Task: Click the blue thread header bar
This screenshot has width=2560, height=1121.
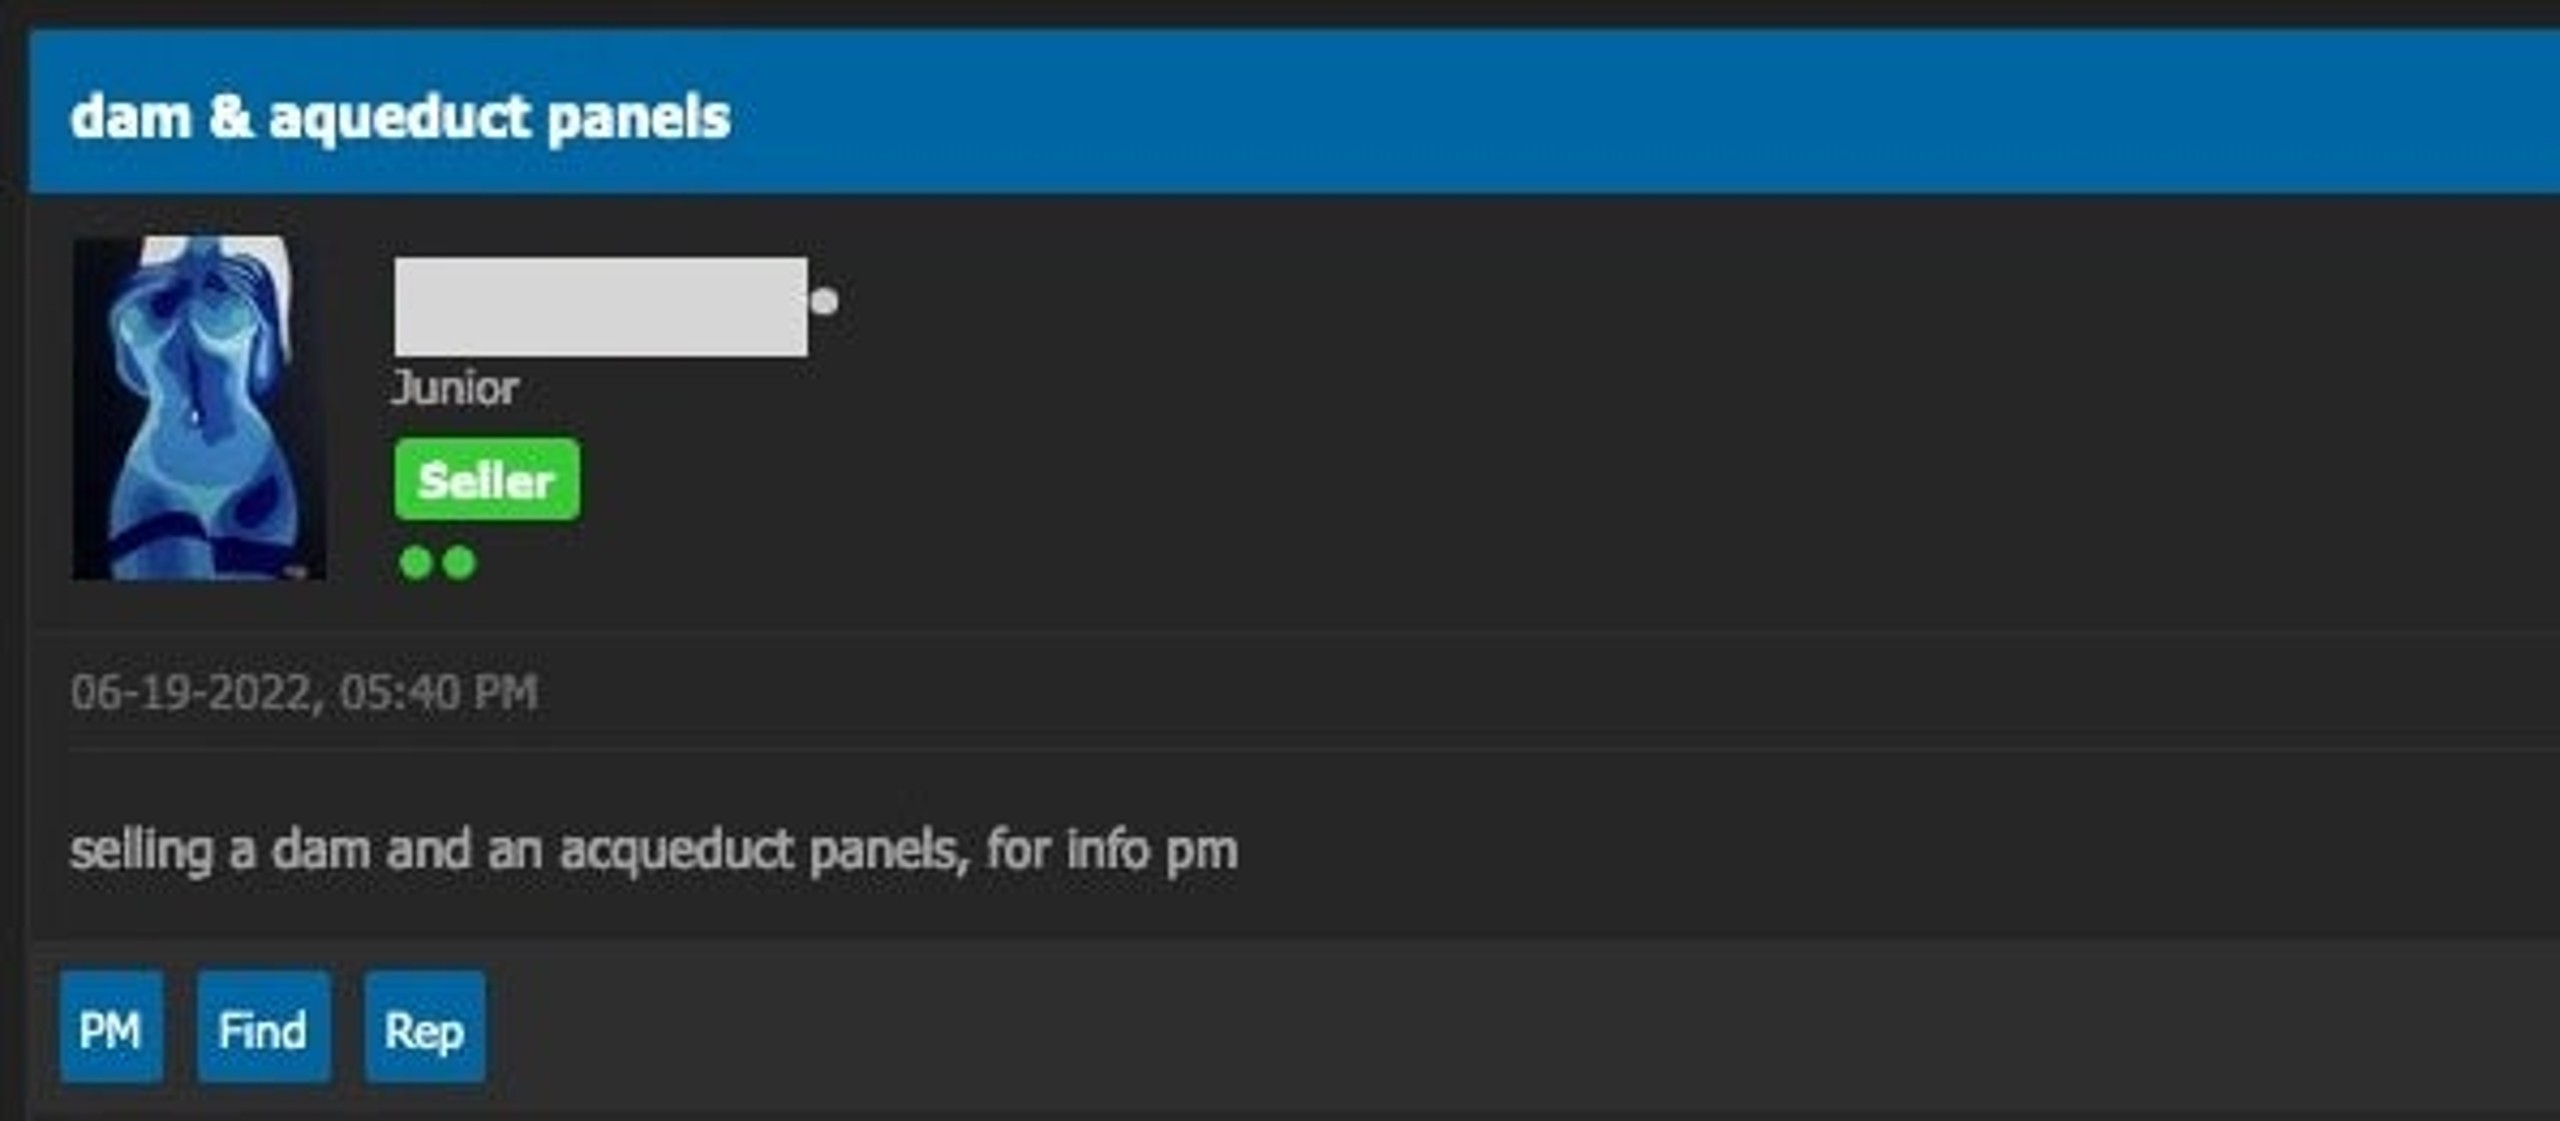Action: [x=1295, y=112]
